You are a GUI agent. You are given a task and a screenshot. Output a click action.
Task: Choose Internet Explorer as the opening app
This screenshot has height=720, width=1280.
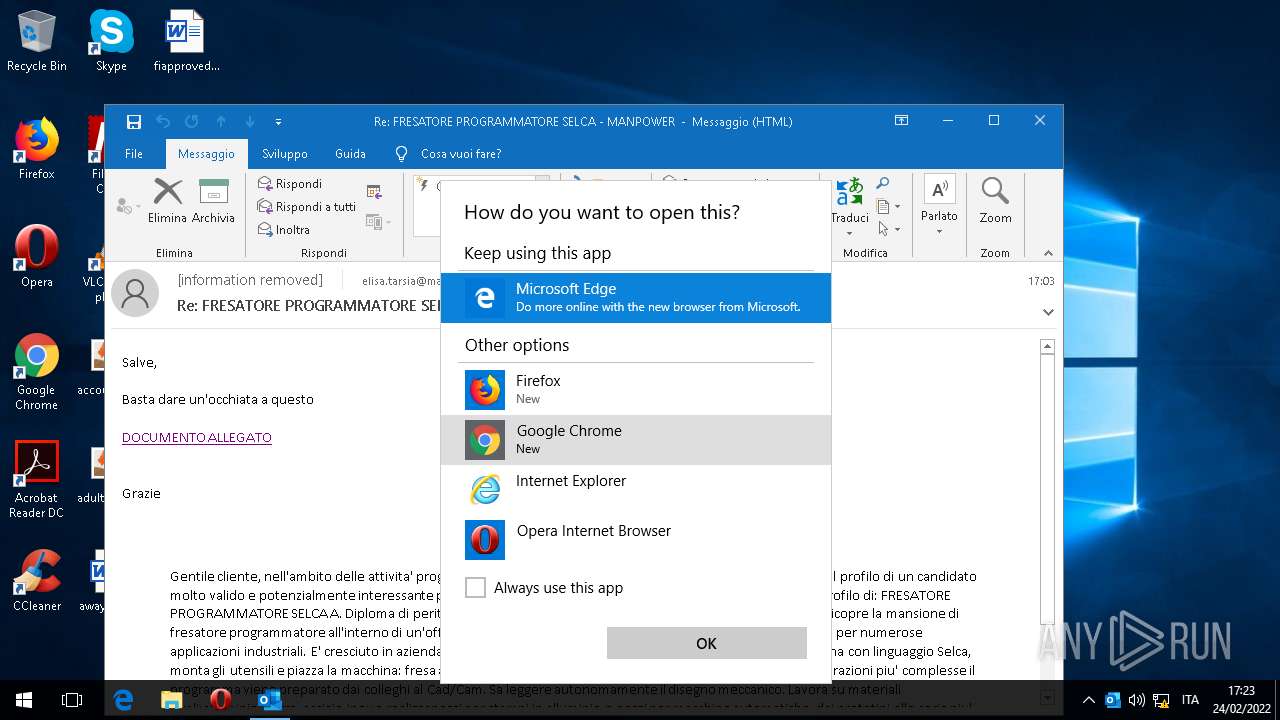tap(636, 490)
